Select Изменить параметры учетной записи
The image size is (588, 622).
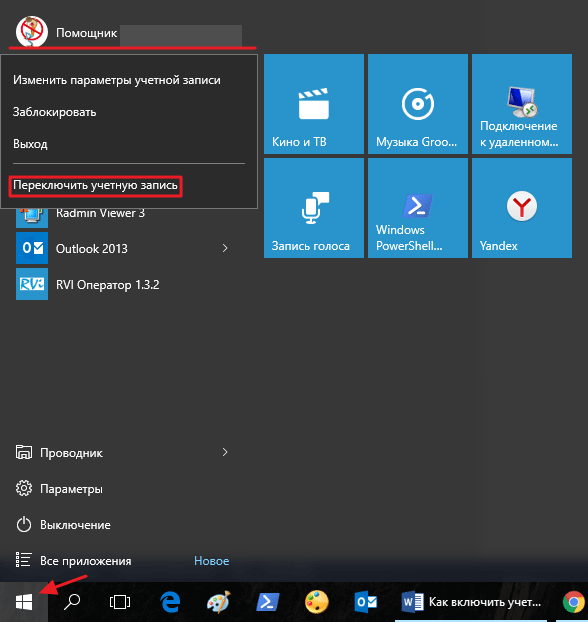pos(117,80)
